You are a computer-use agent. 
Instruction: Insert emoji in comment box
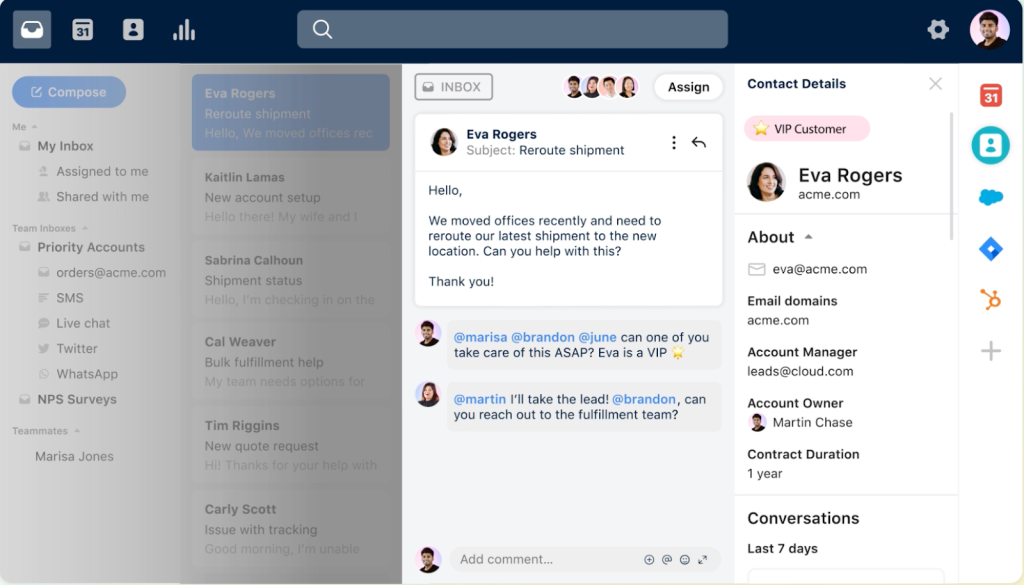(685, 560)
